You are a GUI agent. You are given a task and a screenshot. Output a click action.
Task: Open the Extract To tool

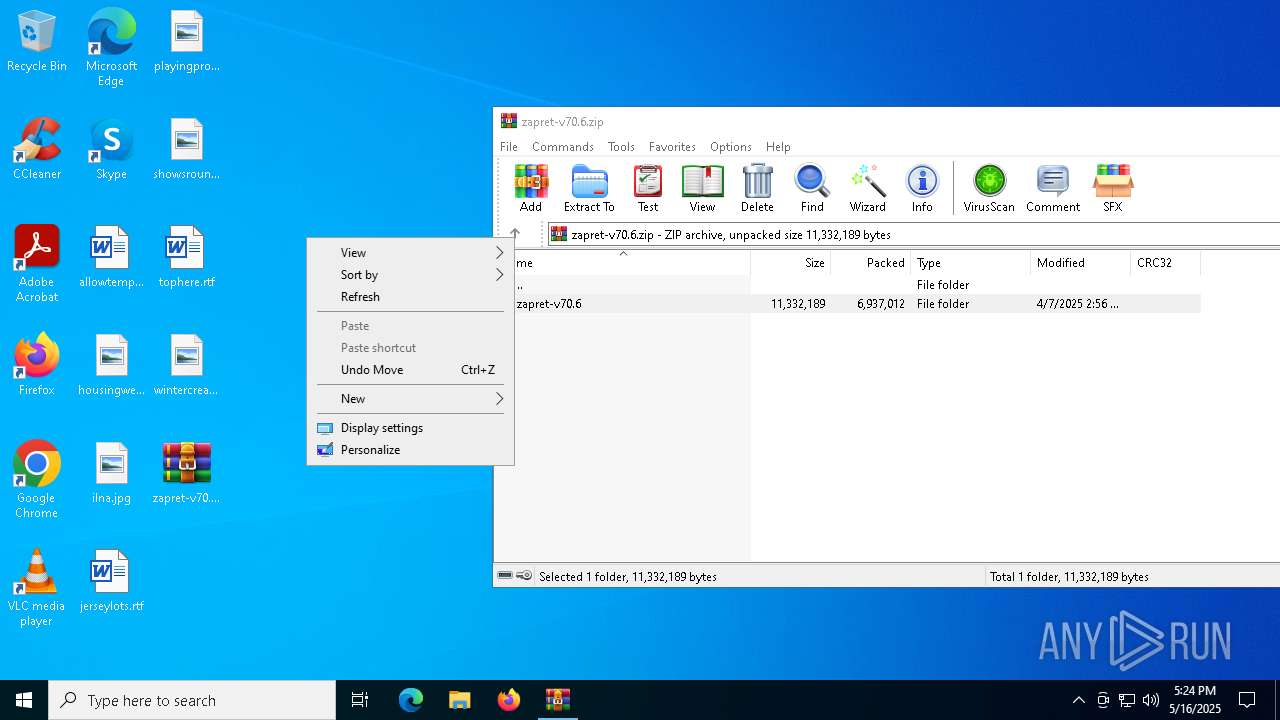pos(589,189)
